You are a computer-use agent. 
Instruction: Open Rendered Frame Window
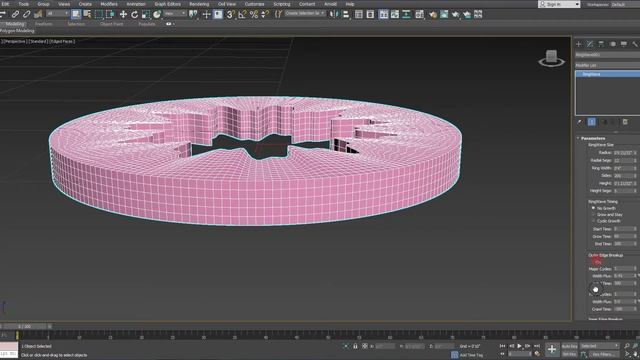(x=444, y=14)
